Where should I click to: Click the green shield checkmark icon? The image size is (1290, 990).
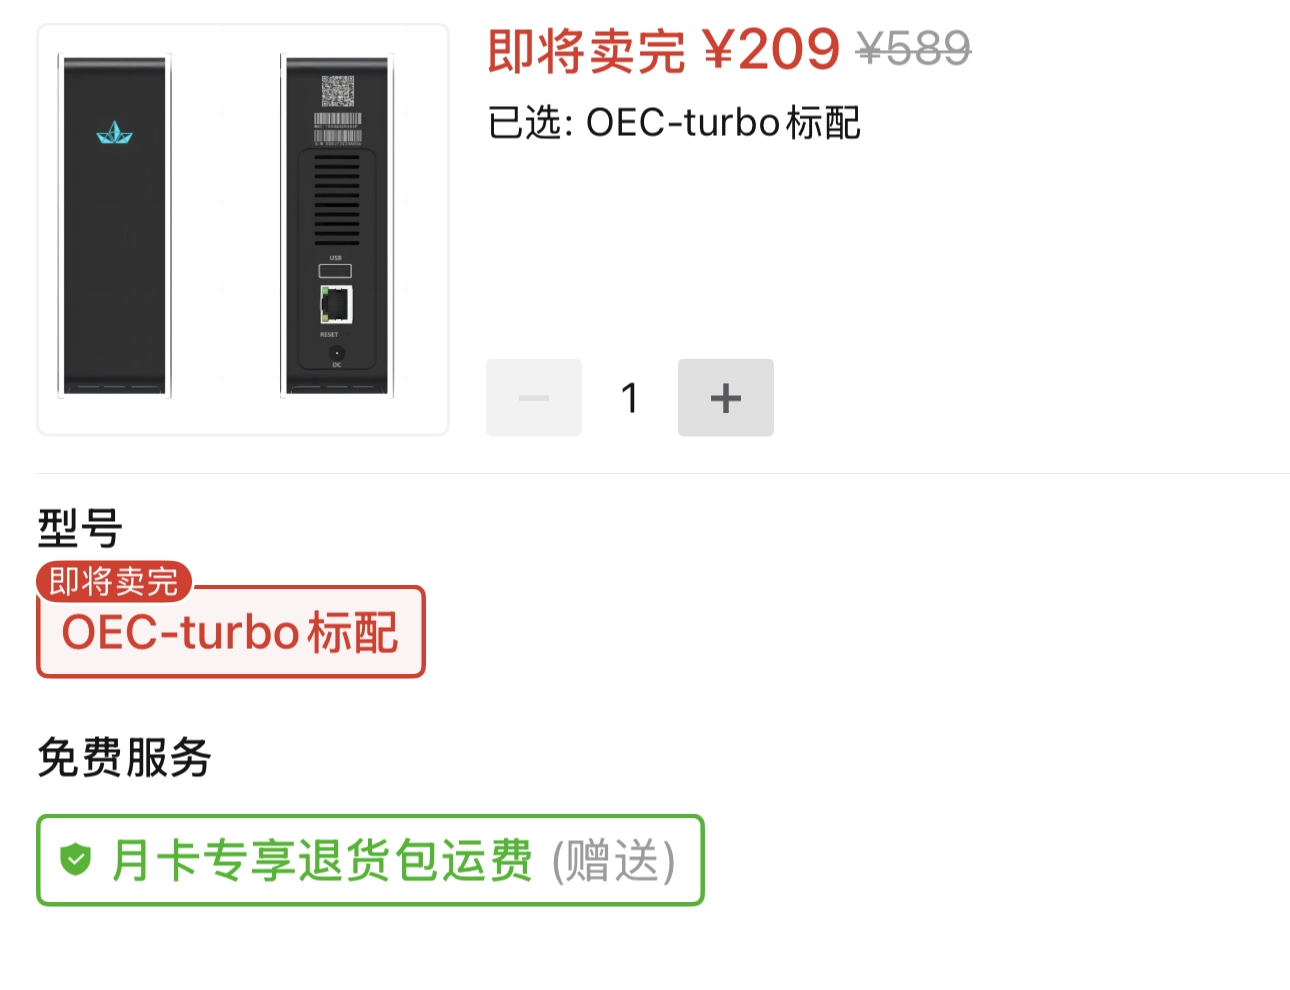[x=76, y=859]
